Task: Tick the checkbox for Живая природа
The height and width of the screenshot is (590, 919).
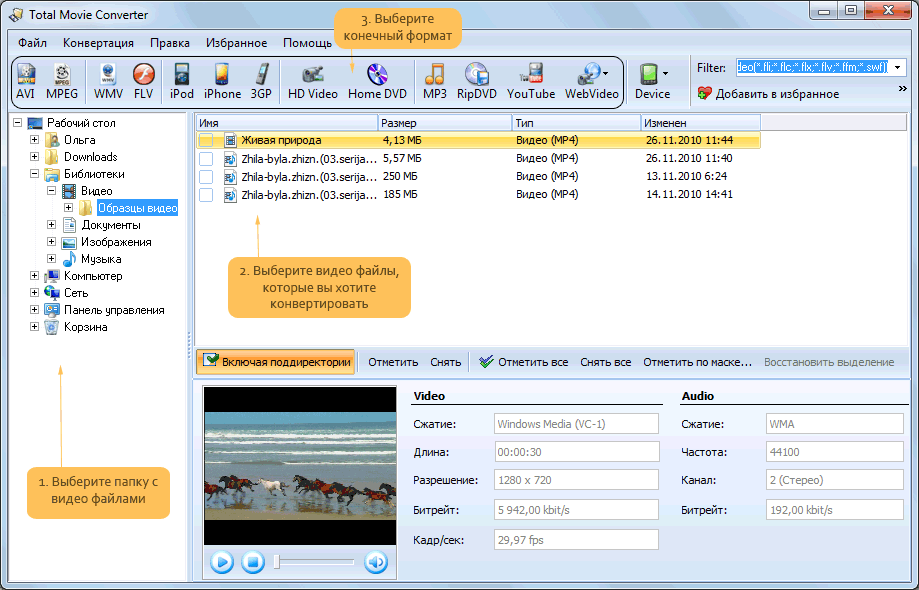Action: coord(206,141)
